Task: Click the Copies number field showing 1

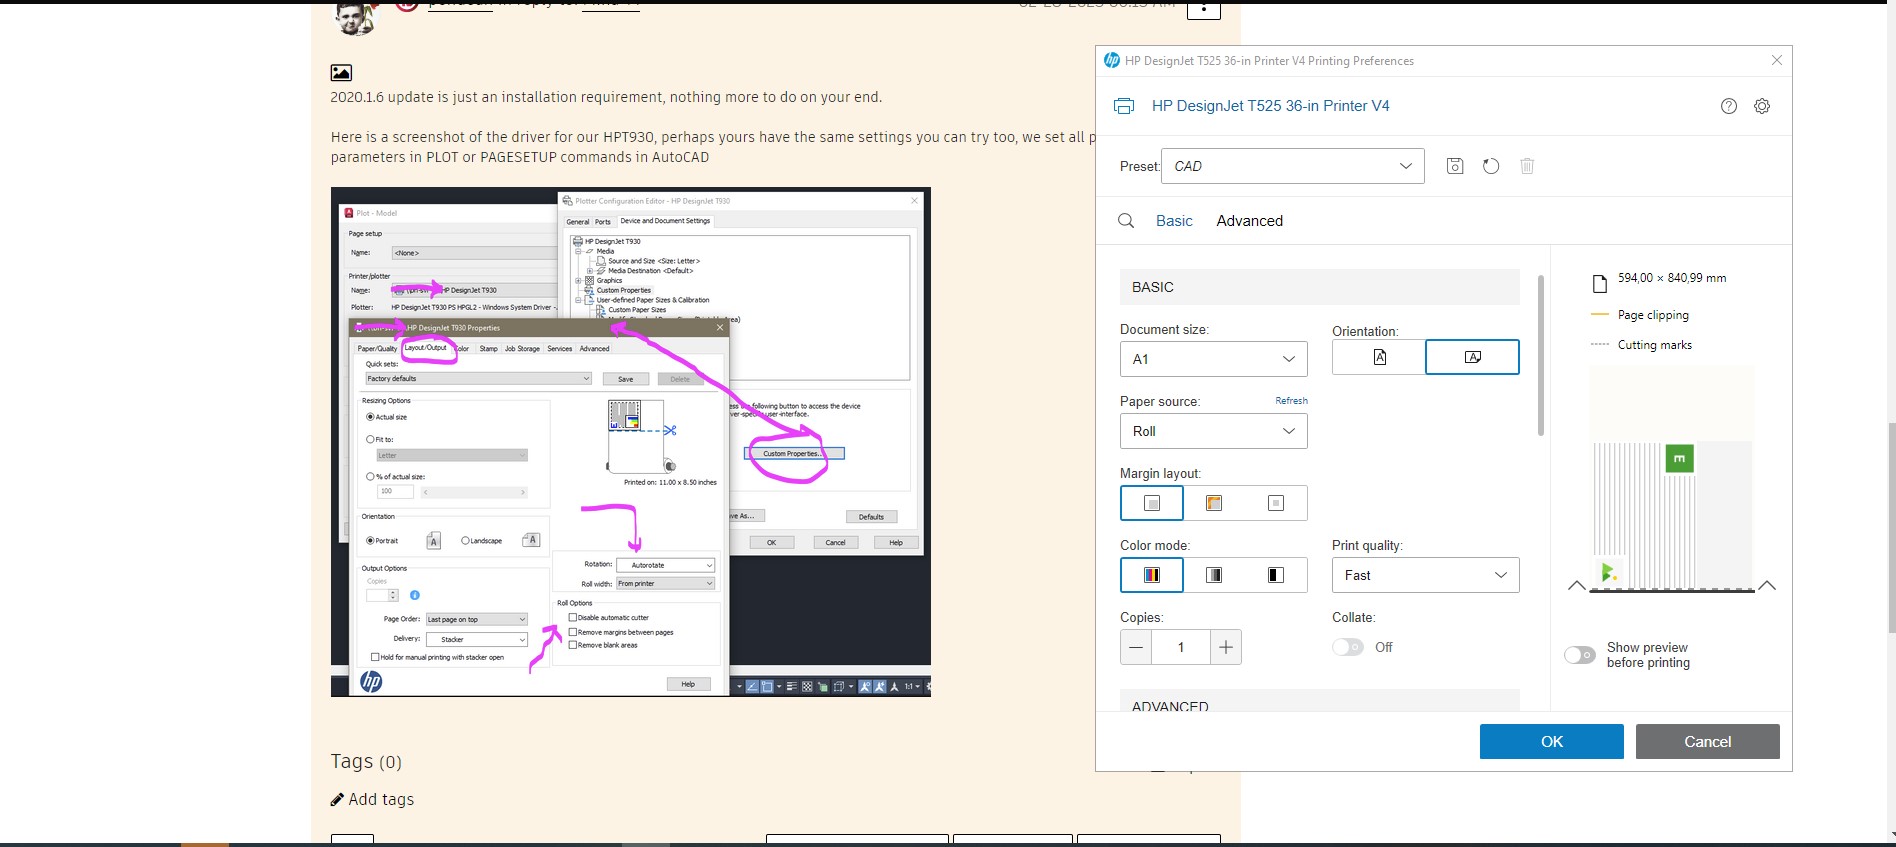Action: click(x=1181, y=647)
